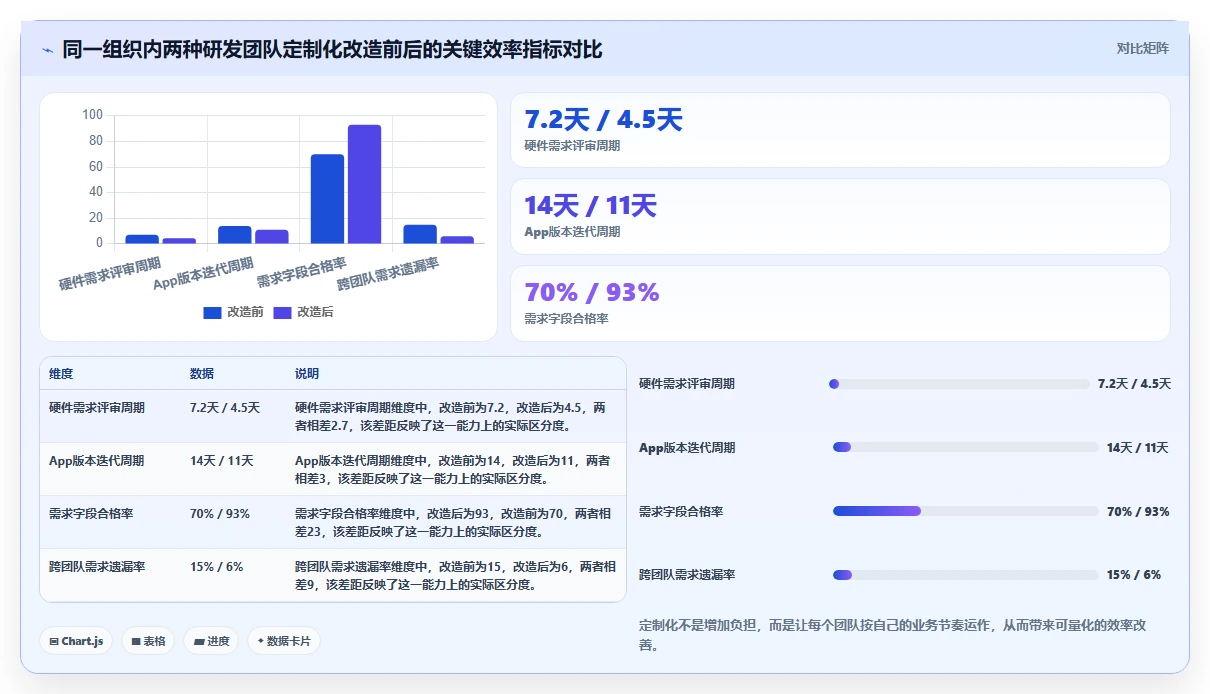Image resolution: width=1210 pixels, height=694 pixels.
Task: Click the 需求字段合格率 progress bar
Action: (x=966, y=512)
